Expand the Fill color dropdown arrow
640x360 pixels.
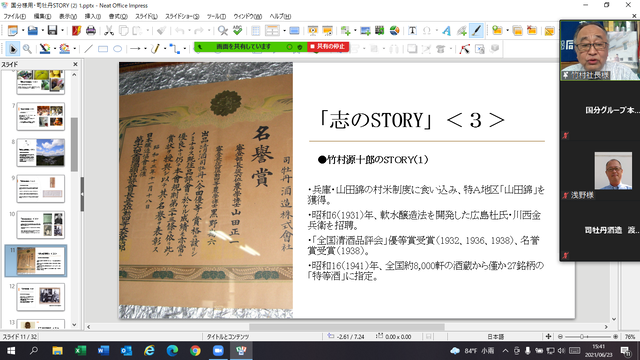coord(75,49)
